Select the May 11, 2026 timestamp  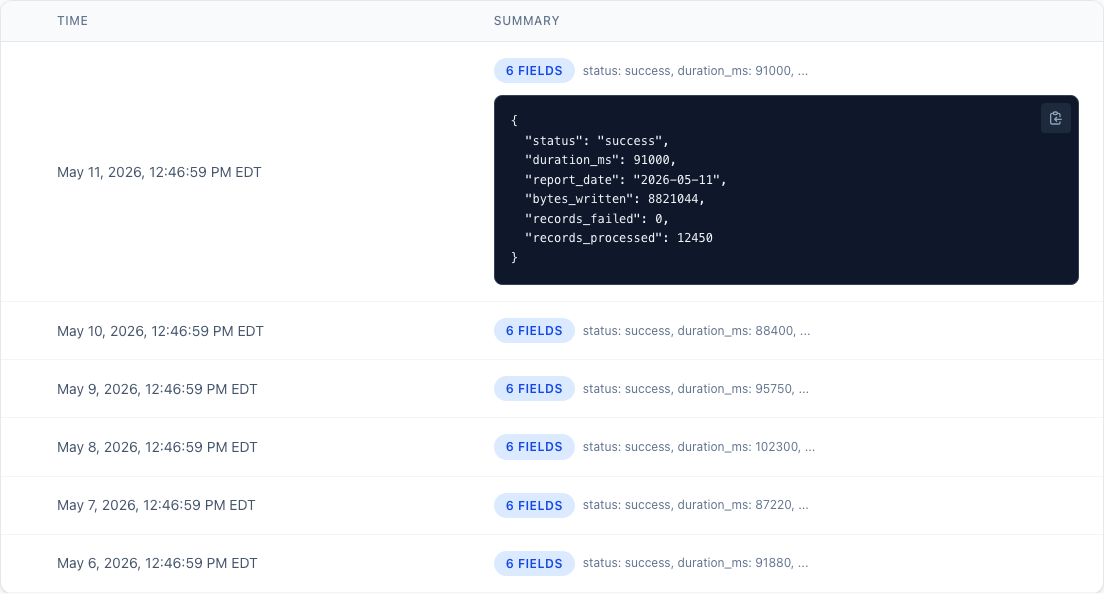(159, 172)
